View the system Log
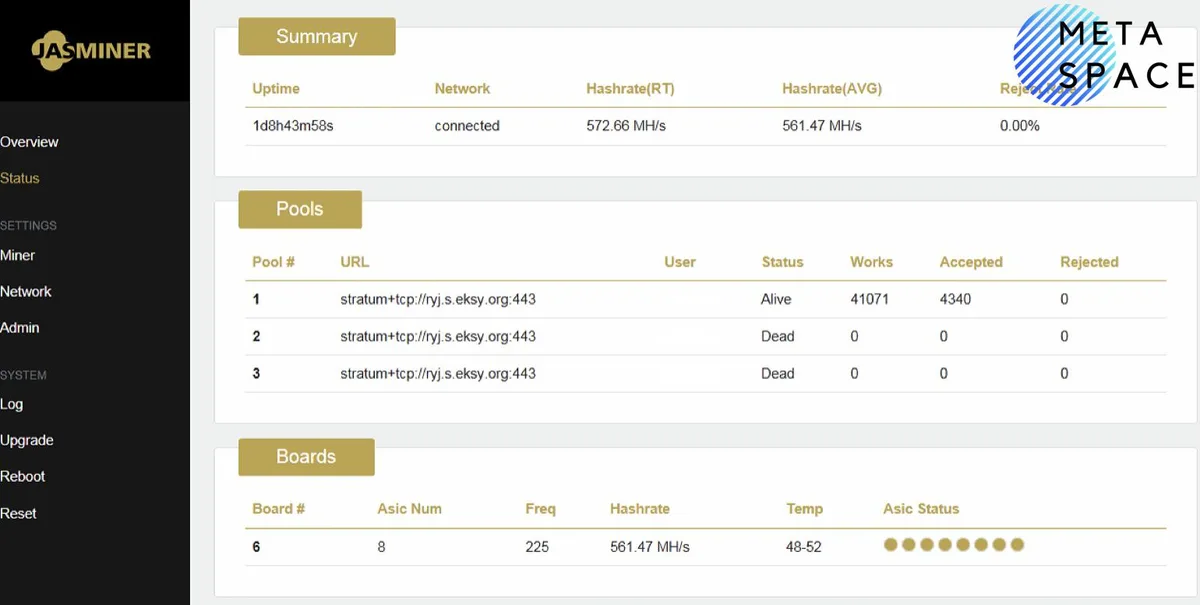The image size is (1200, 605). click(x=11, y=404)
